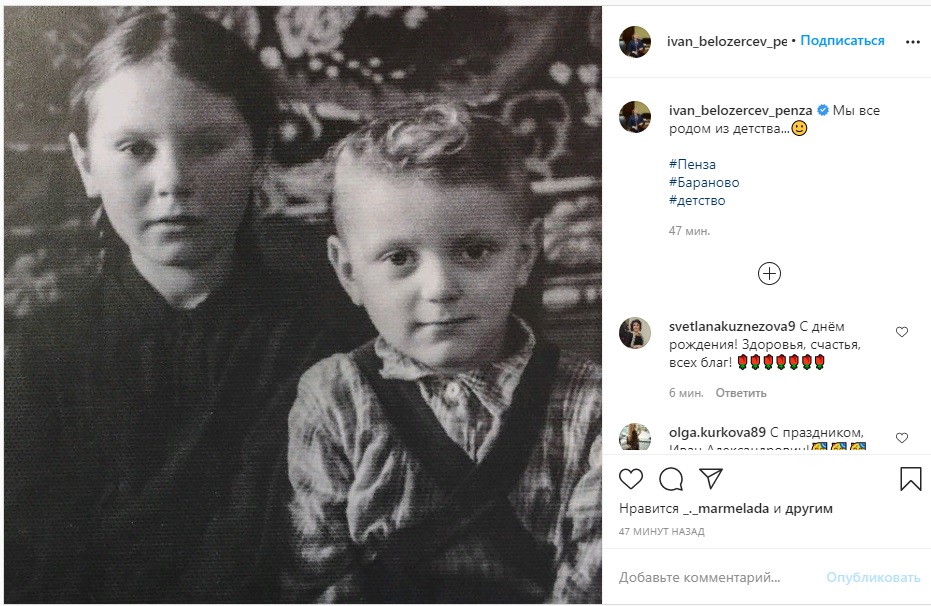
Task: Open the comment speech bubble icon
Action: point(671,479)
